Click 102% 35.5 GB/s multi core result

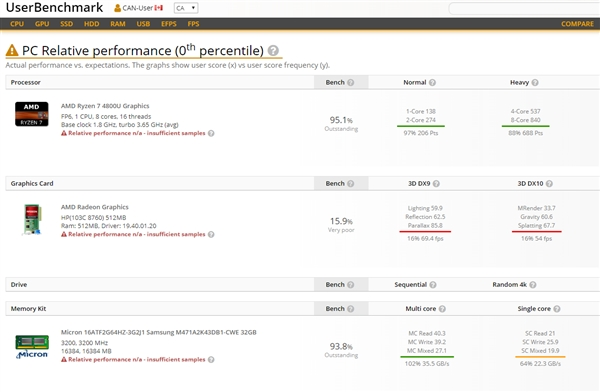click(427, 364)
